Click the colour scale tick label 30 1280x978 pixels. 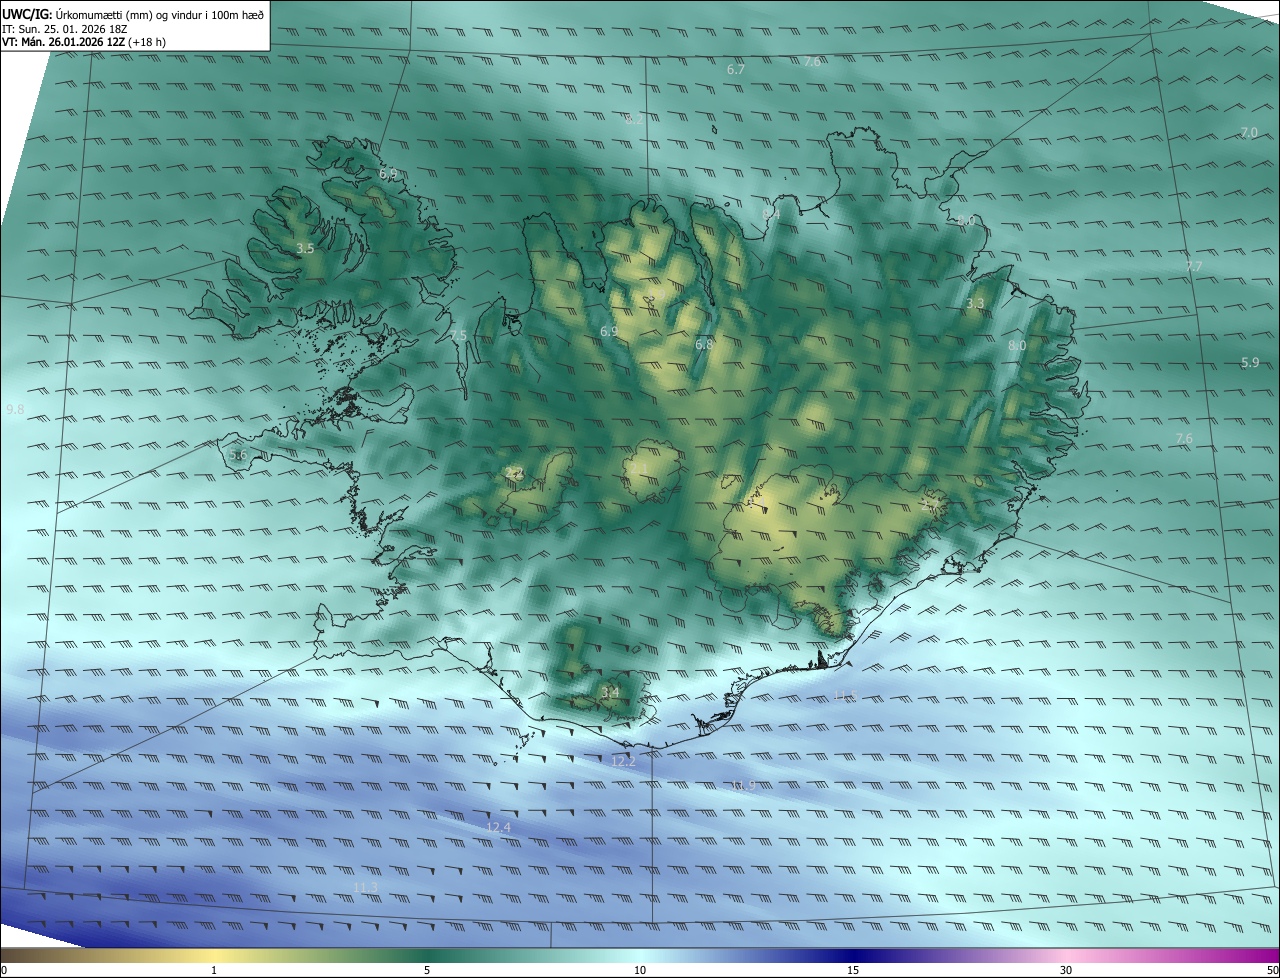click(1066, 970)
